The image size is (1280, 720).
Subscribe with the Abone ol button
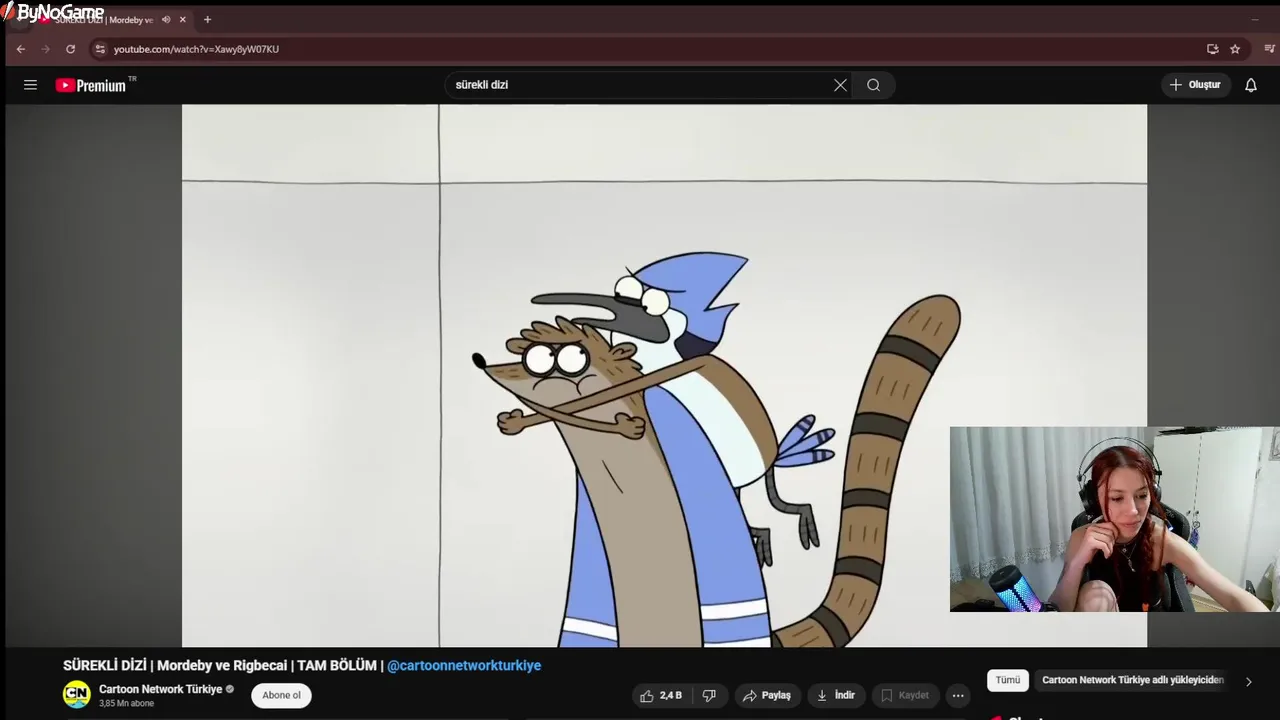coord(281,696)
